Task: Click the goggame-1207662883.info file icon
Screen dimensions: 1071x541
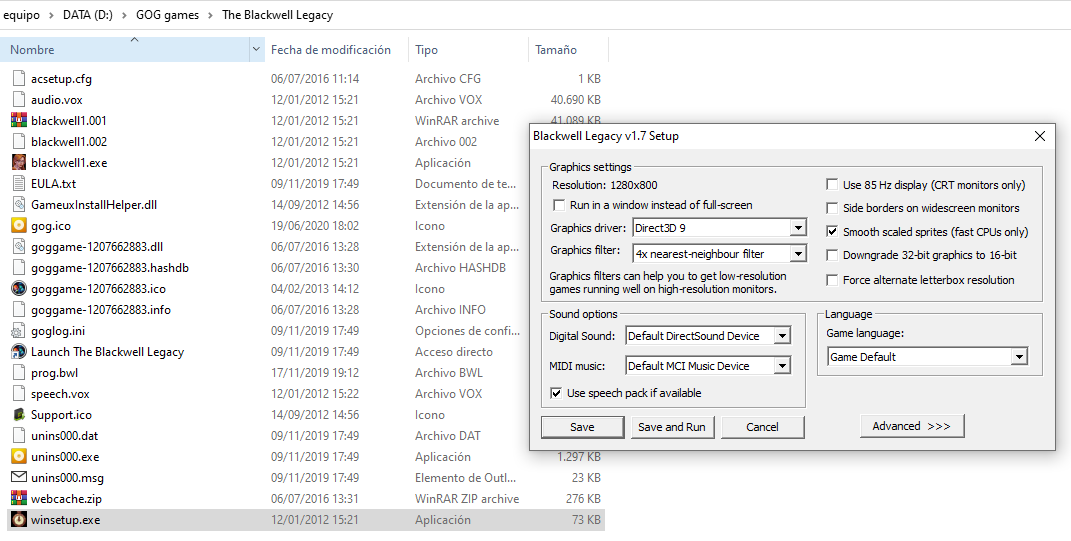Action: click(18, 310)
